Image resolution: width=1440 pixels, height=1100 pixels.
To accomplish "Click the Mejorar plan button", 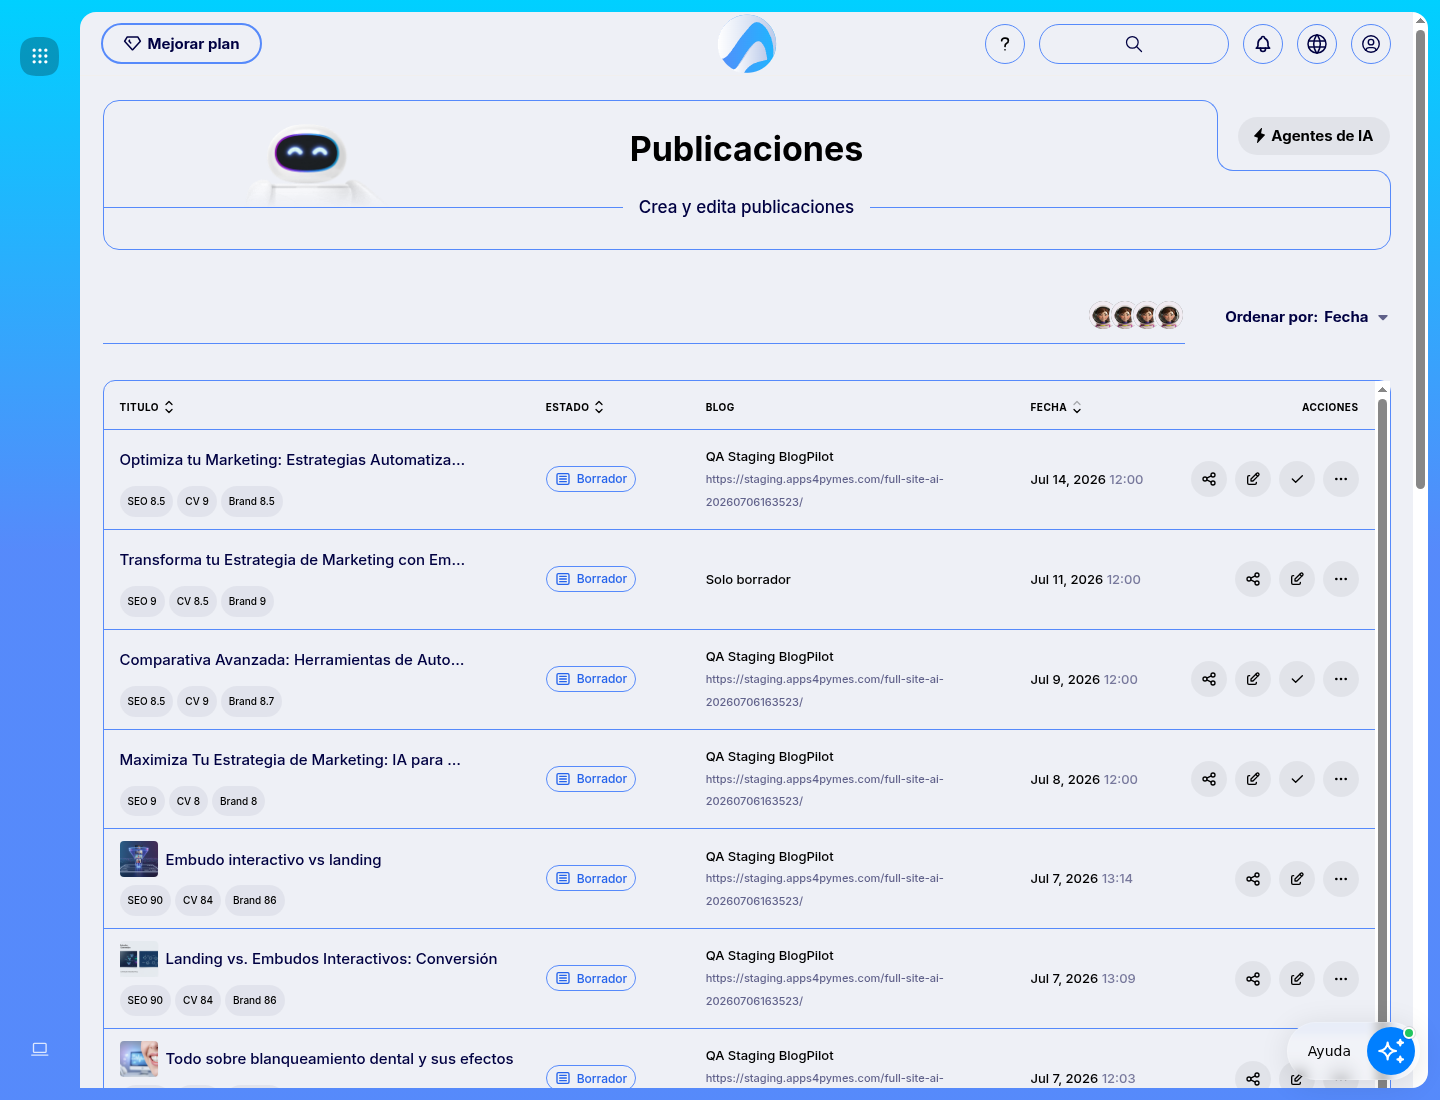I will 181,44.
